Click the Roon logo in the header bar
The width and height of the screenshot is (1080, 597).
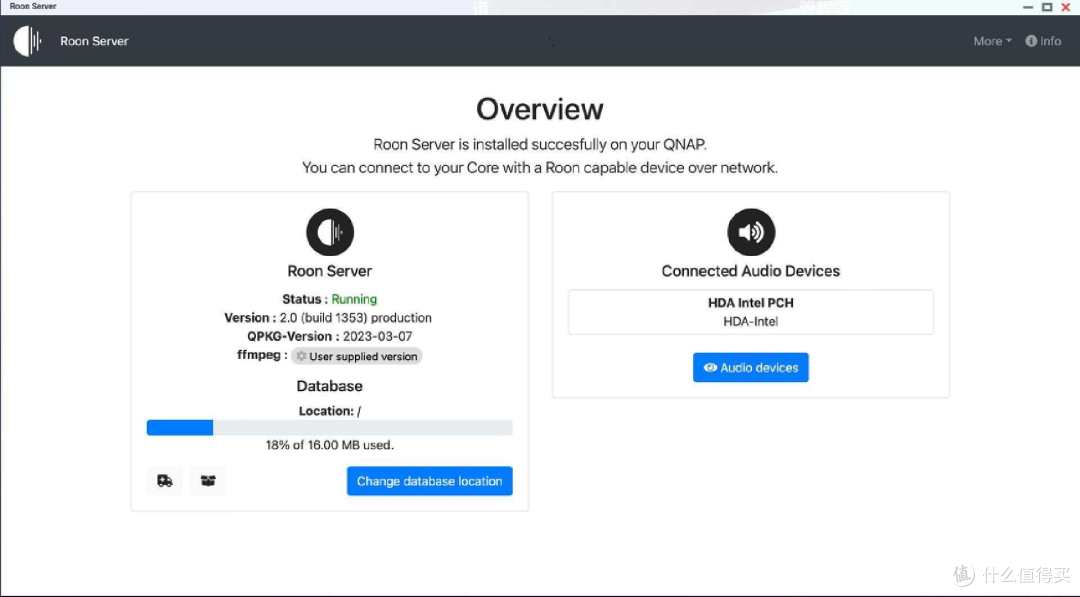28,41
